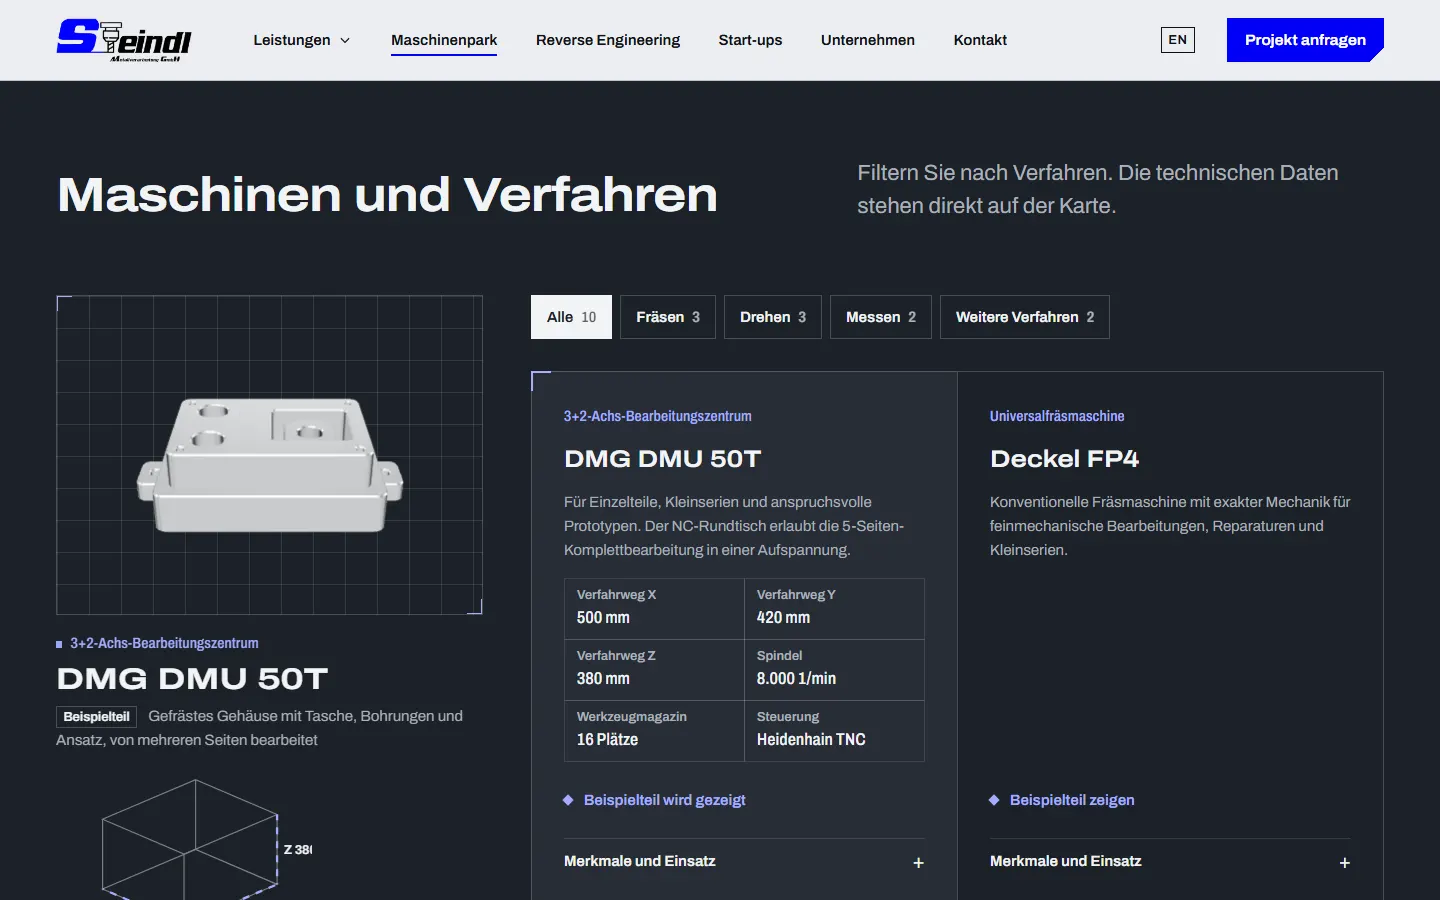Click the DMG DMU 50T card heading
Image resolution: width=1440 pixels, height=900 pixels.
(662, 459)
